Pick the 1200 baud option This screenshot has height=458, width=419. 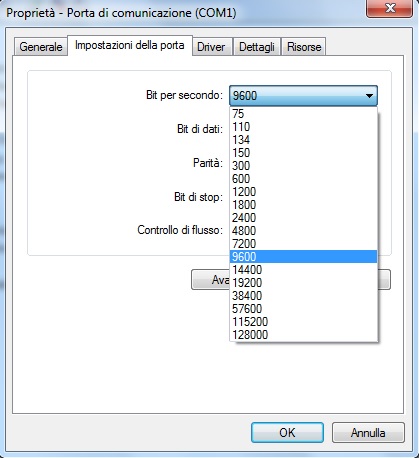point(304,192)
